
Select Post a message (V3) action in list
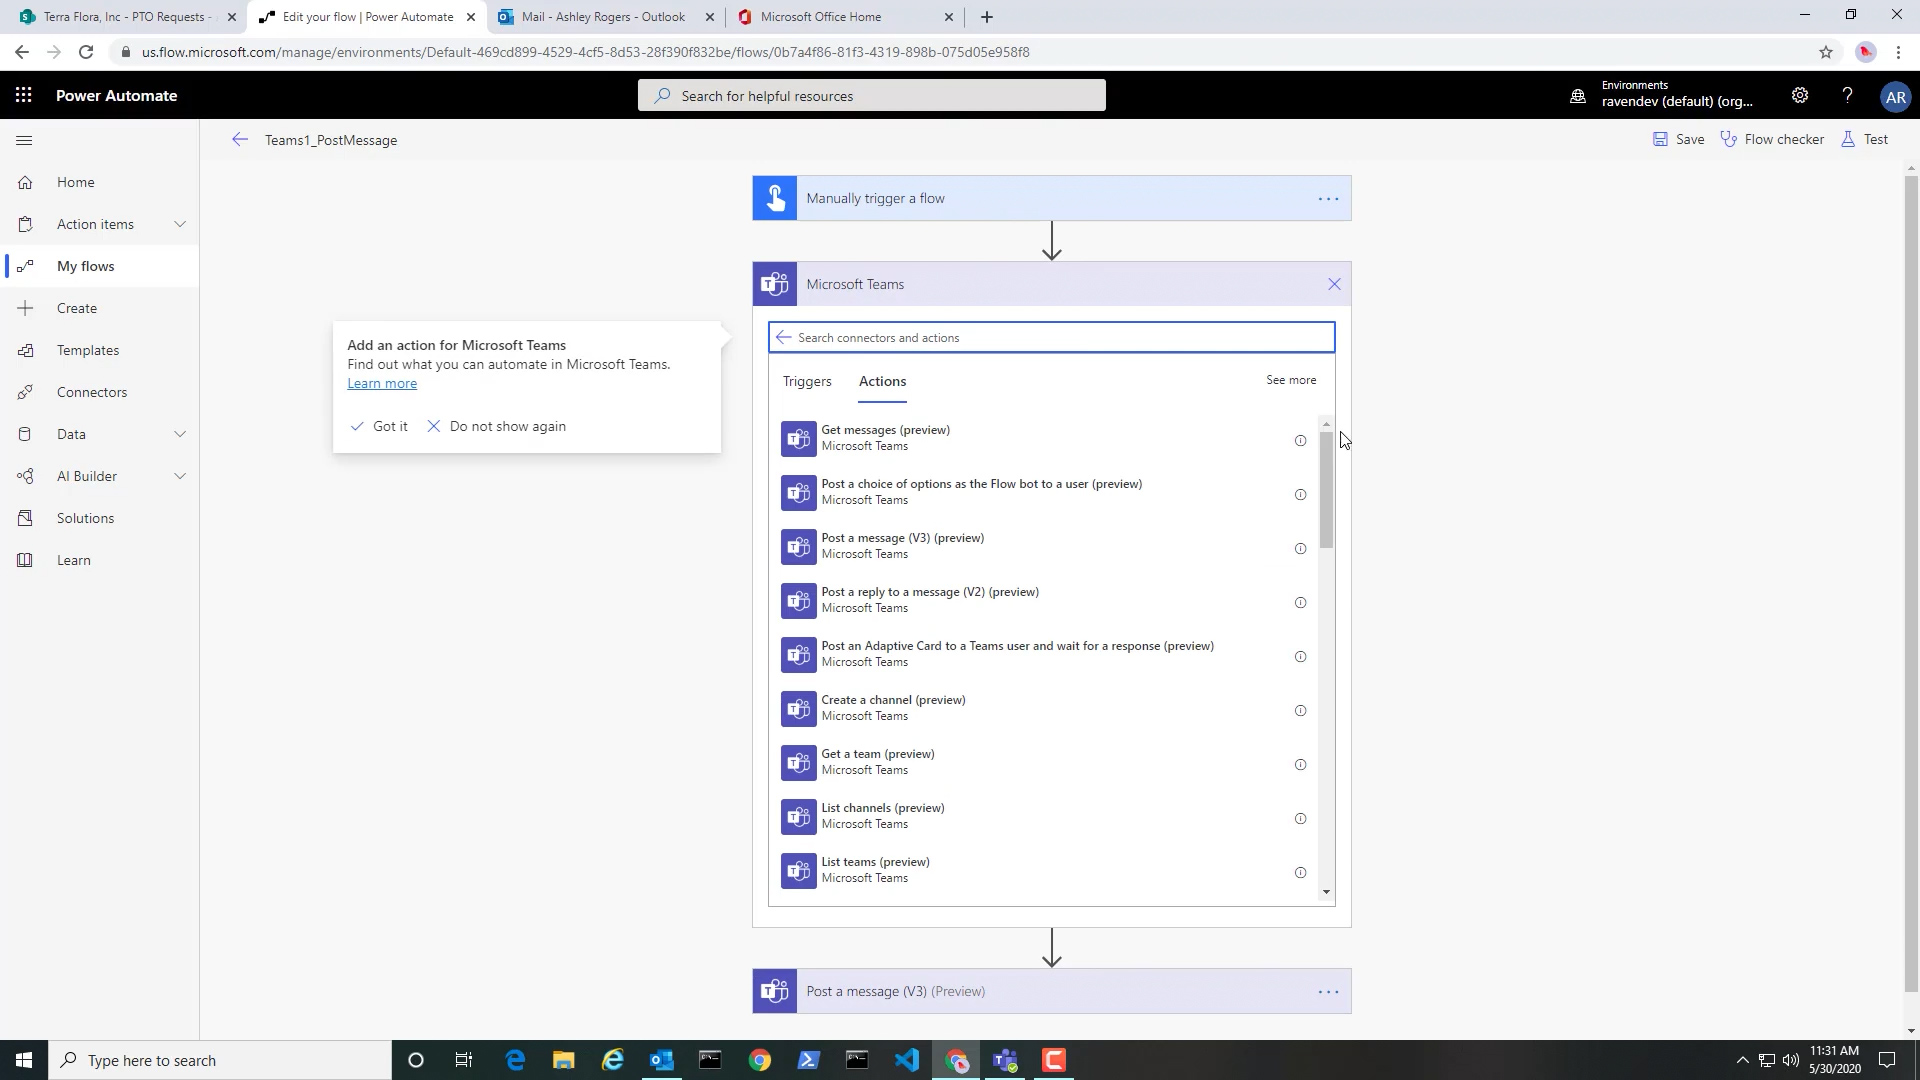coord(1043,546)
